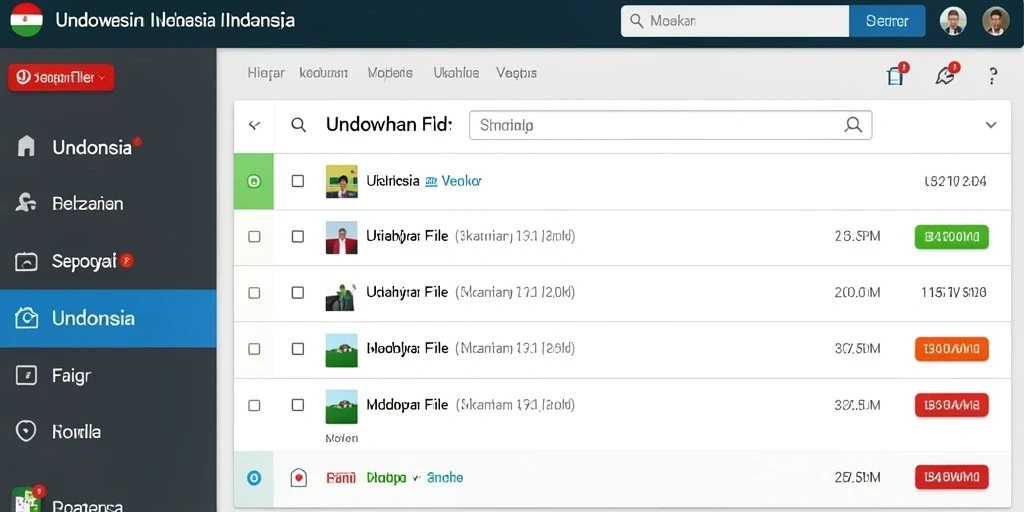
Task: Select the Ukehlue tab
Action: point(456,72)
